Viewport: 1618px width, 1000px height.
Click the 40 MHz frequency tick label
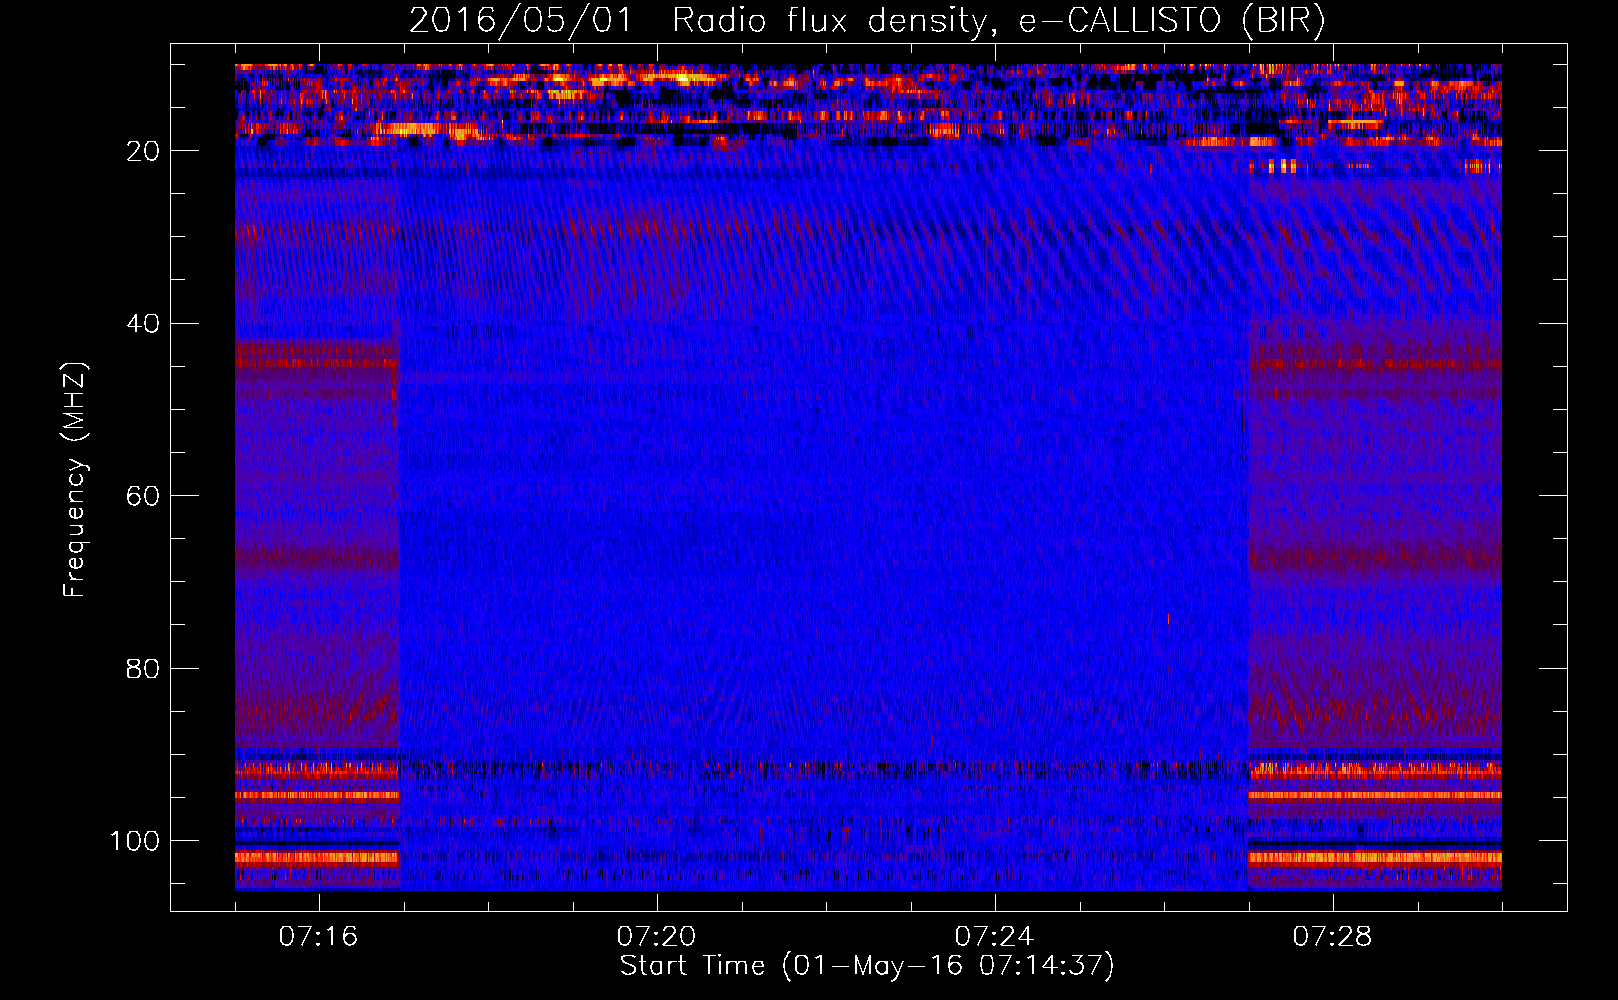tap(143, 323)
